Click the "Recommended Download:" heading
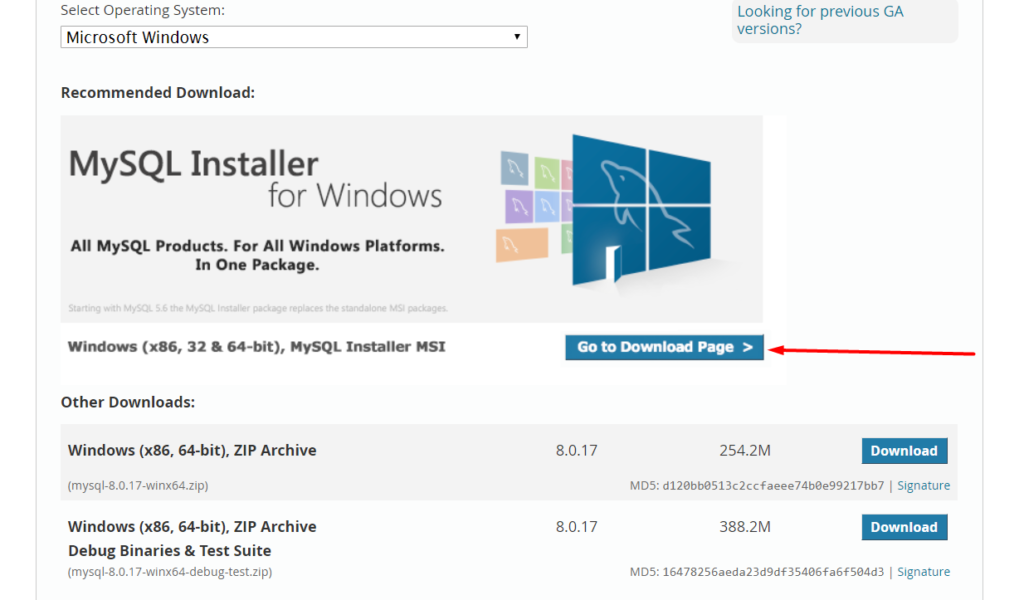Image resolution: width=1024 pixels, height=600 pixels. pos(157,92)
